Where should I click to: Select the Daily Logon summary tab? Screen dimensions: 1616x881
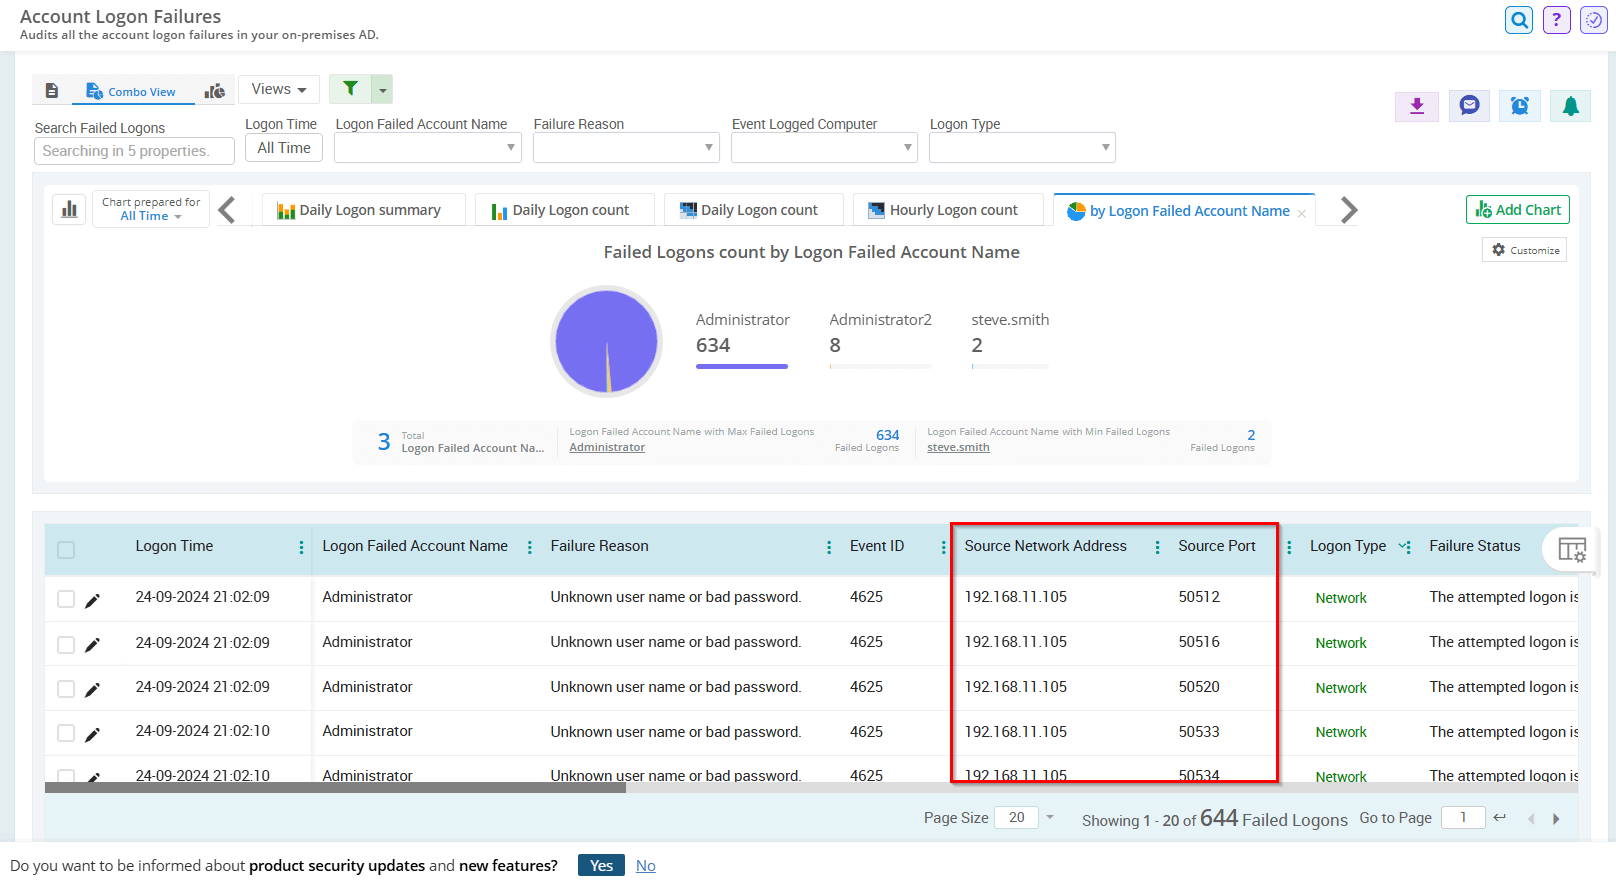(360, 210)
